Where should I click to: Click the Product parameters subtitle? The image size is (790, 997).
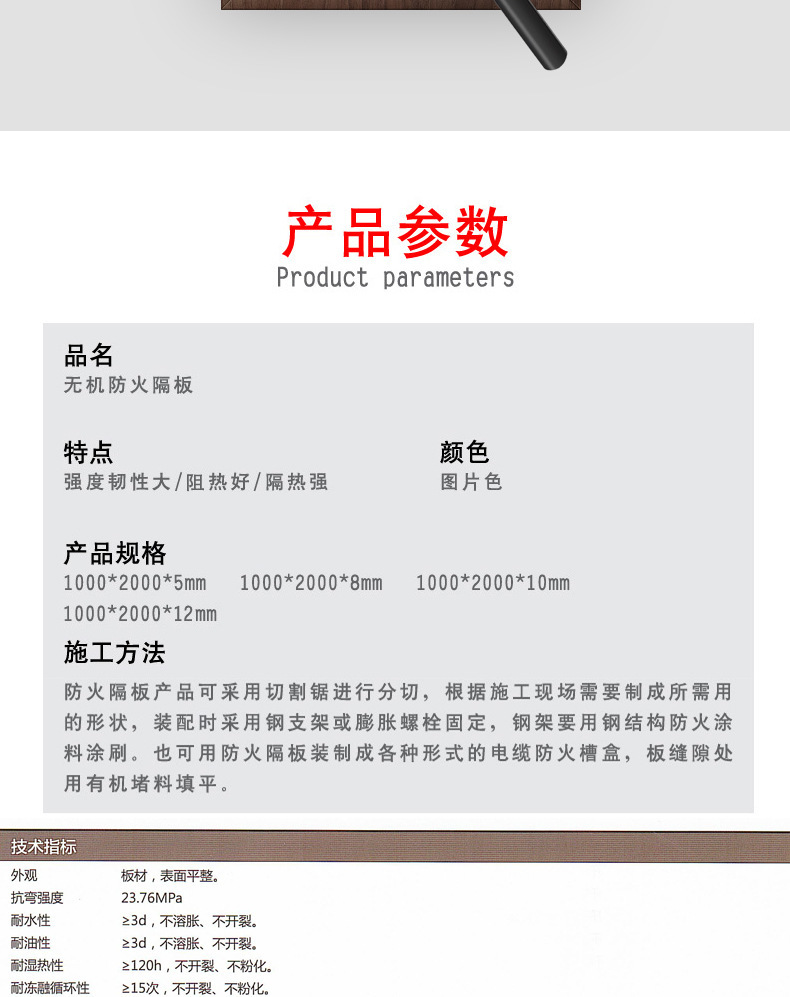coord(395,278)
